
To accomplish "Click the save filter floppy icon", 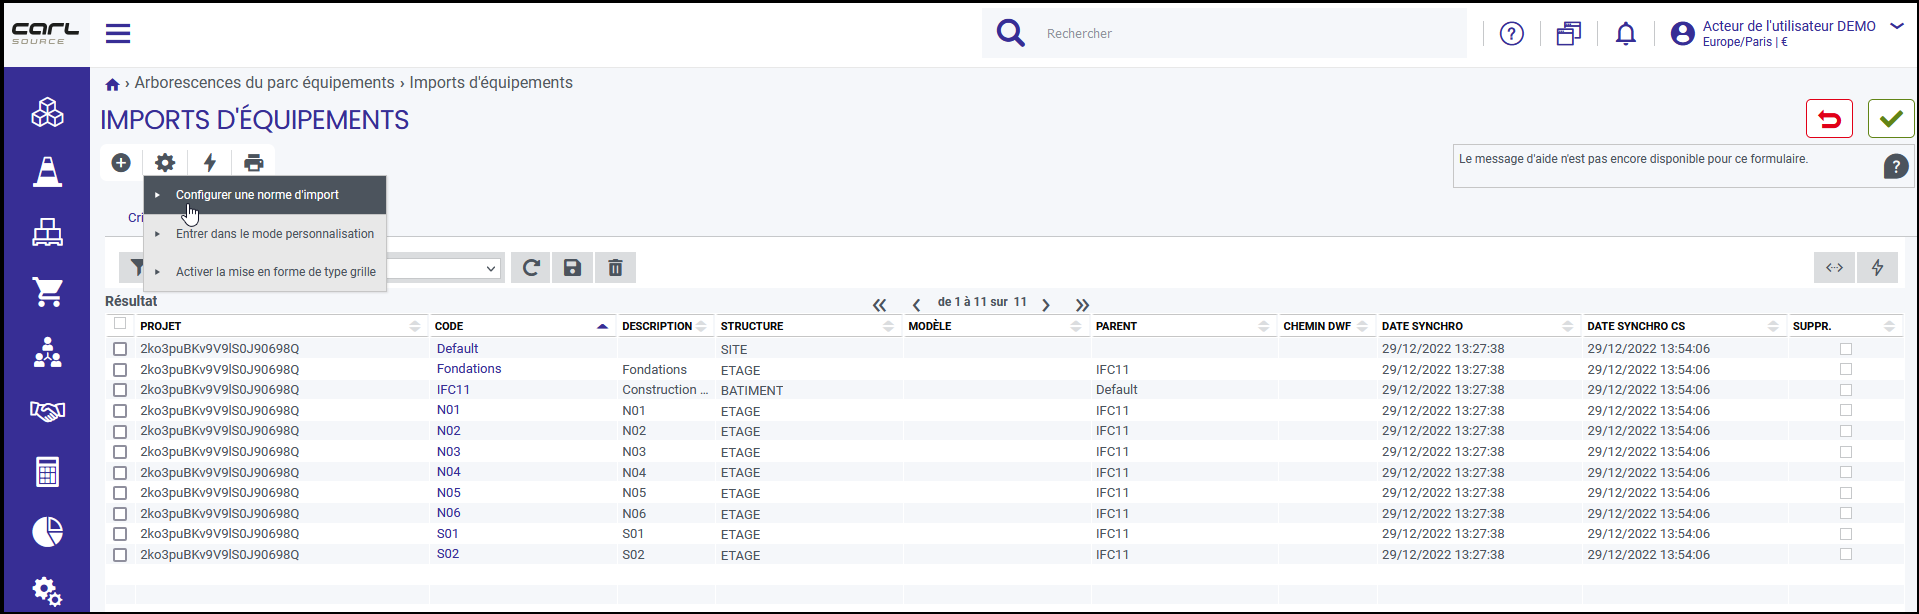I will pyautogui.click(x=572, y=268).
